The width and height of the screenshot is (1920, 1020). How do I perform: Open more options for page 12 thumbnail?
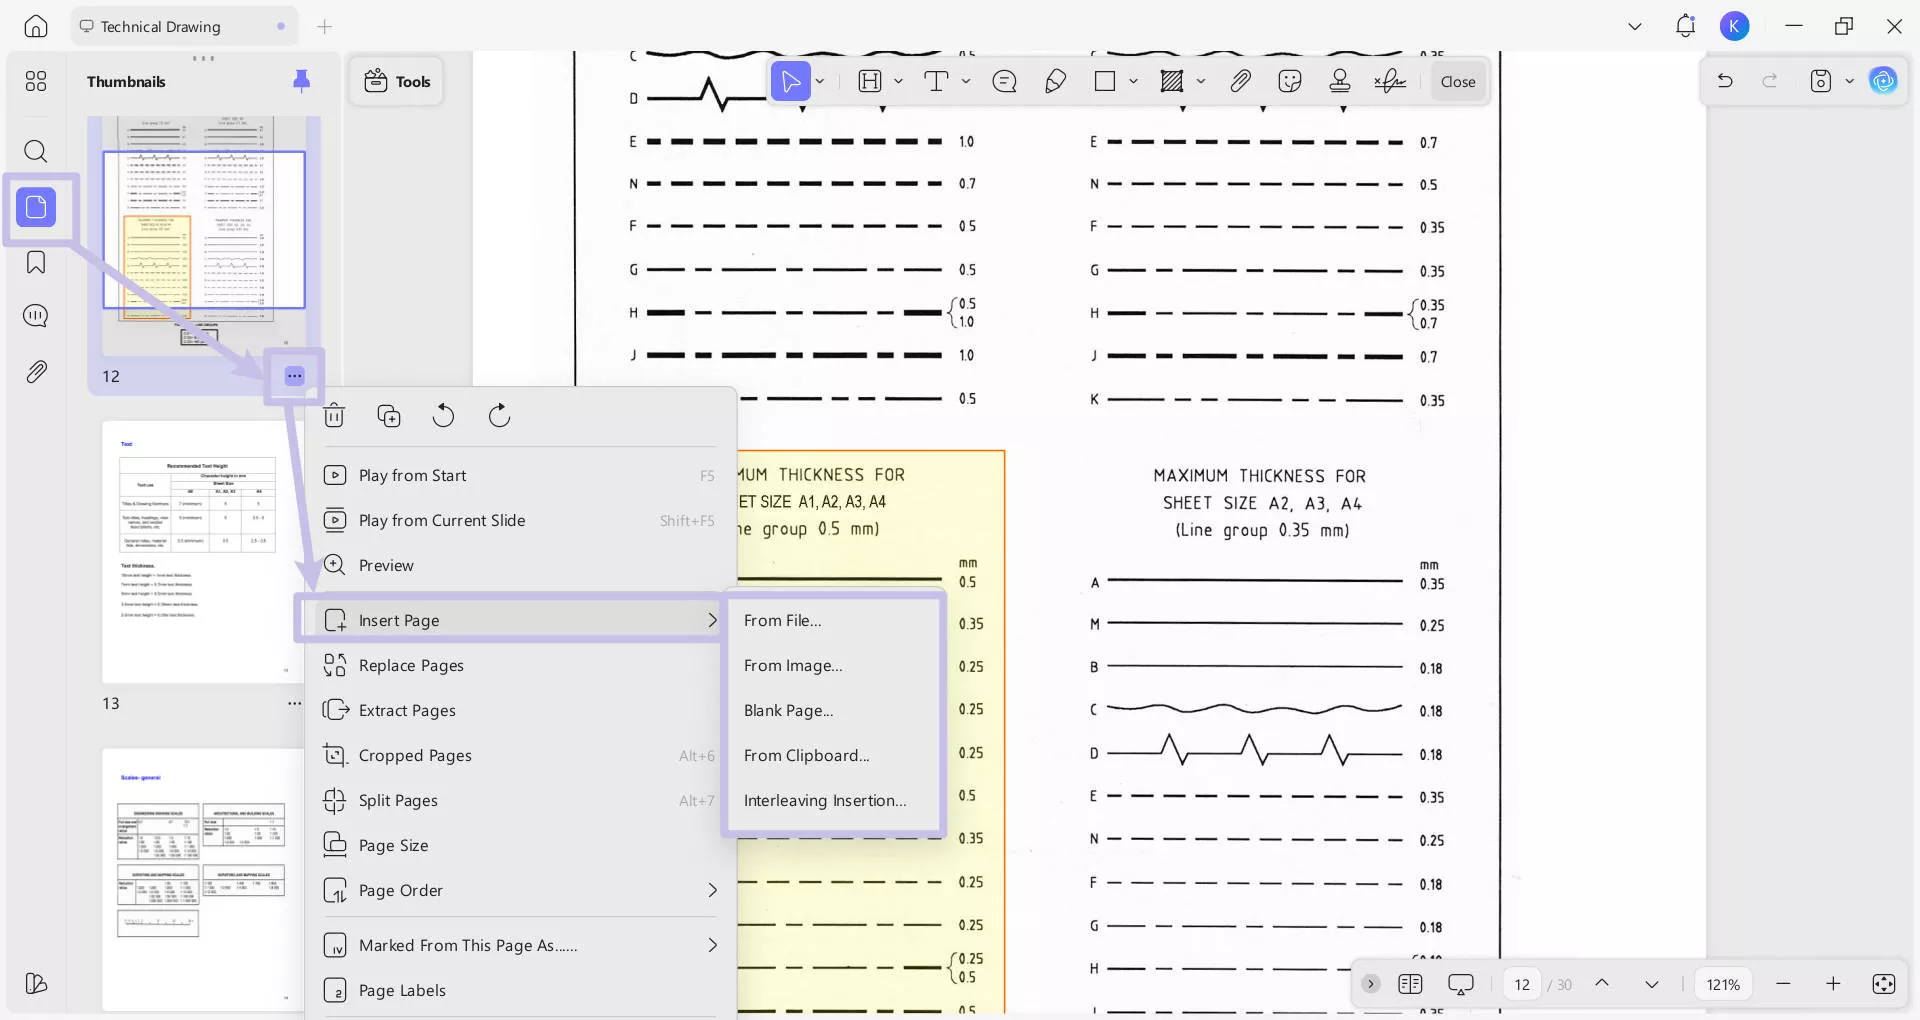tap(294, 376)
